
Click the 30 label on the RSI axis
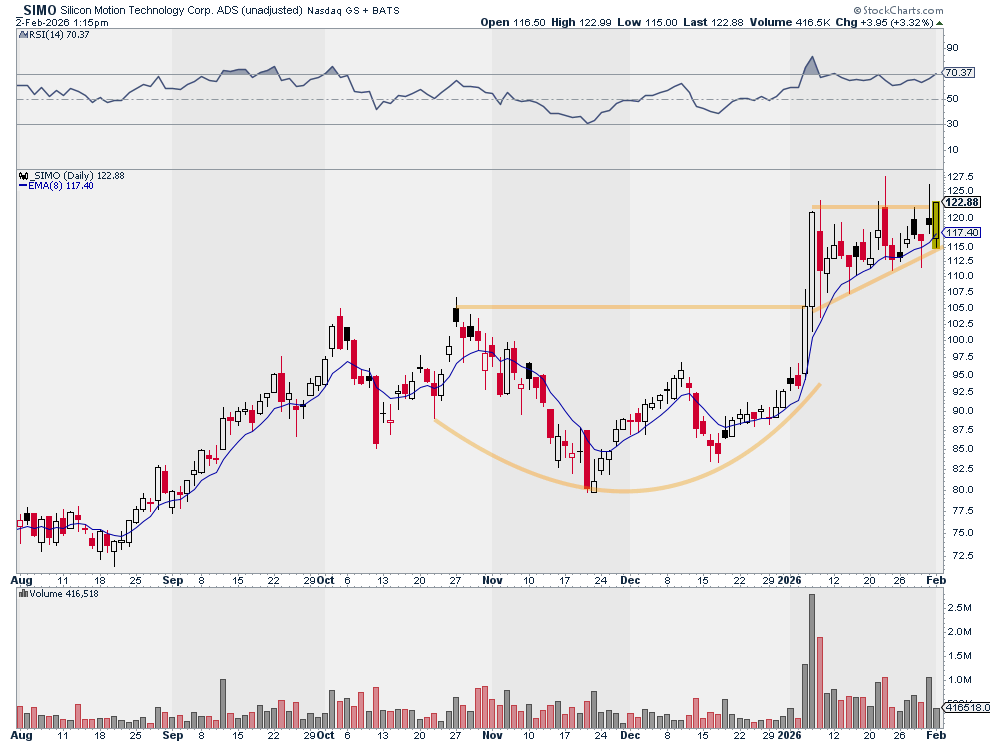point(952,124)
